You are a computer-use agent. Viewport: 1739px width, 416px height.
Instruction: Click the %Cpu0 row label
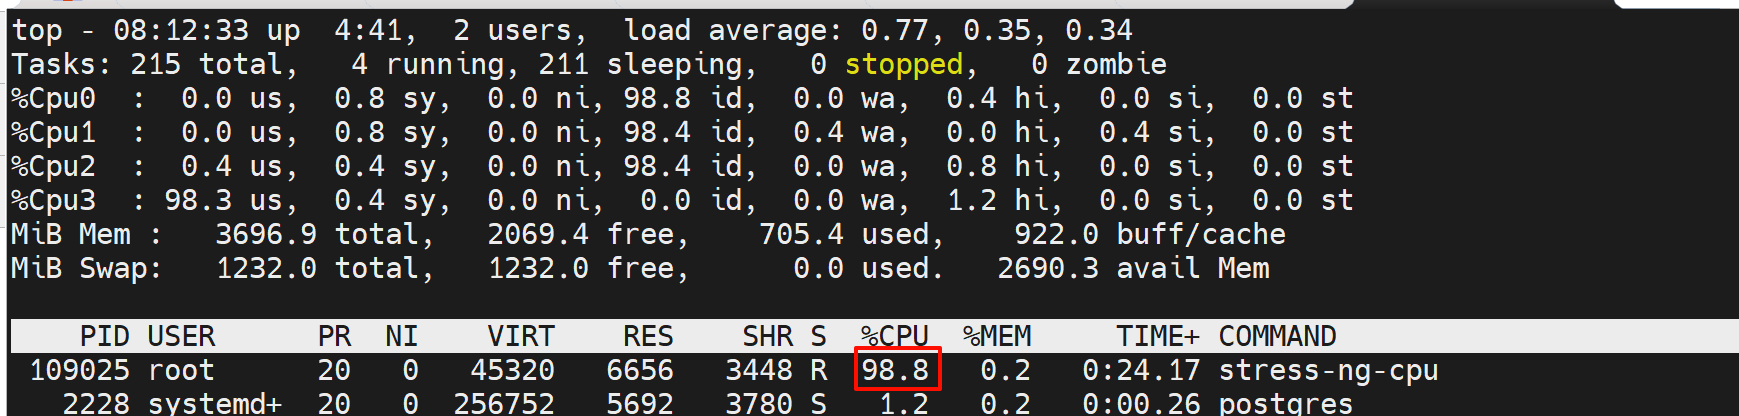pos(54,98)
